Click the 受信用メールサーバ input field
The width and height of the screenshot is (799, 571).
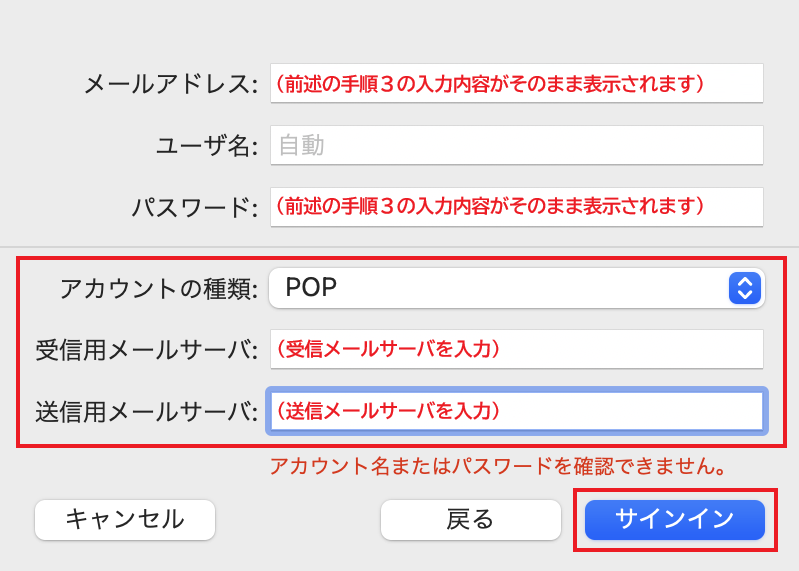(x=516, y=349)
